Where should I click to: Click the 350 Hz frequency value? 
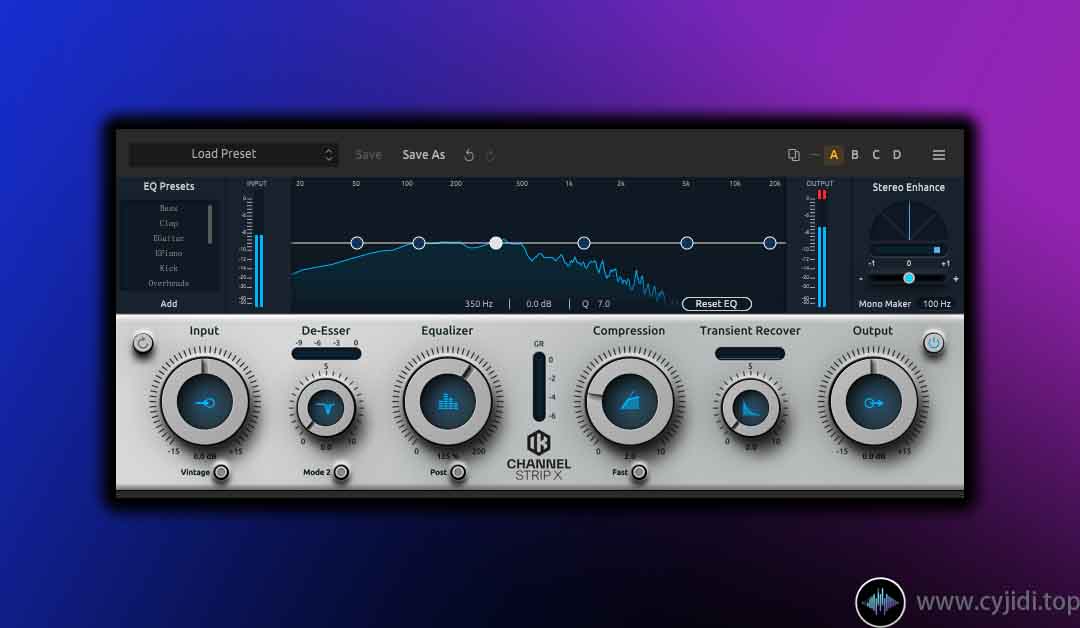(479, 304)
